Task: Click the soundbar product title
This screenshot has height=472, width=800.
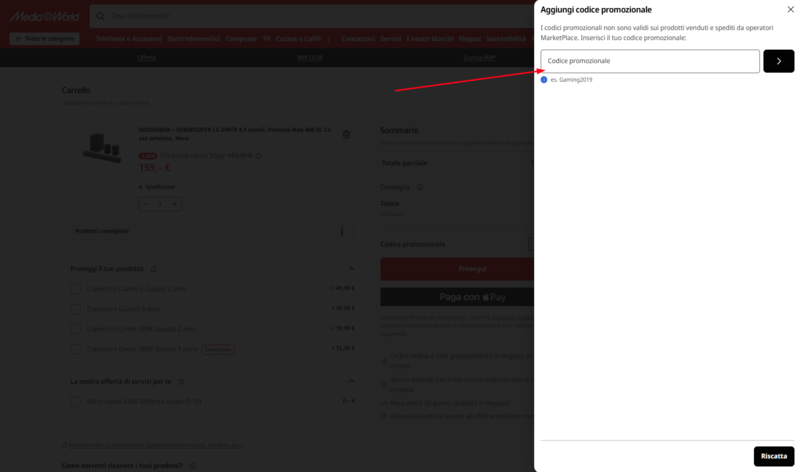Action: 235,134
